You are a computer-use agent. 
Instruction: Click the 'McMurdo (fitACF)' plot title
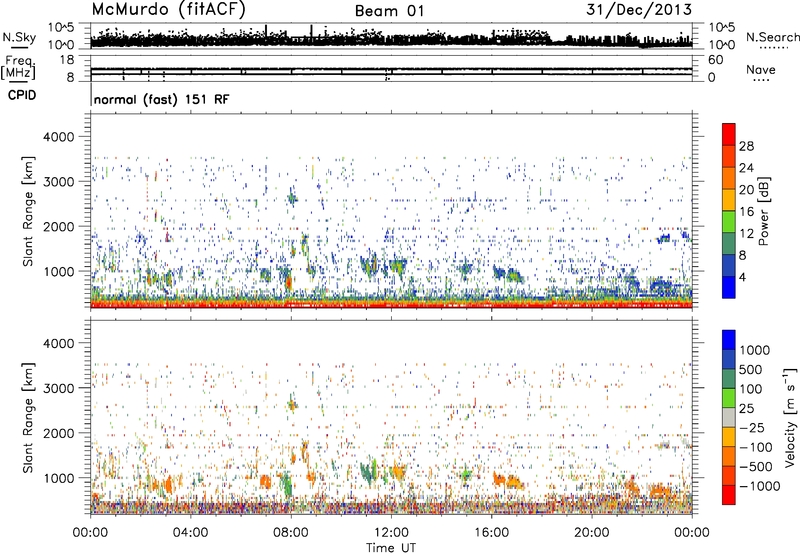pos(168,10)
